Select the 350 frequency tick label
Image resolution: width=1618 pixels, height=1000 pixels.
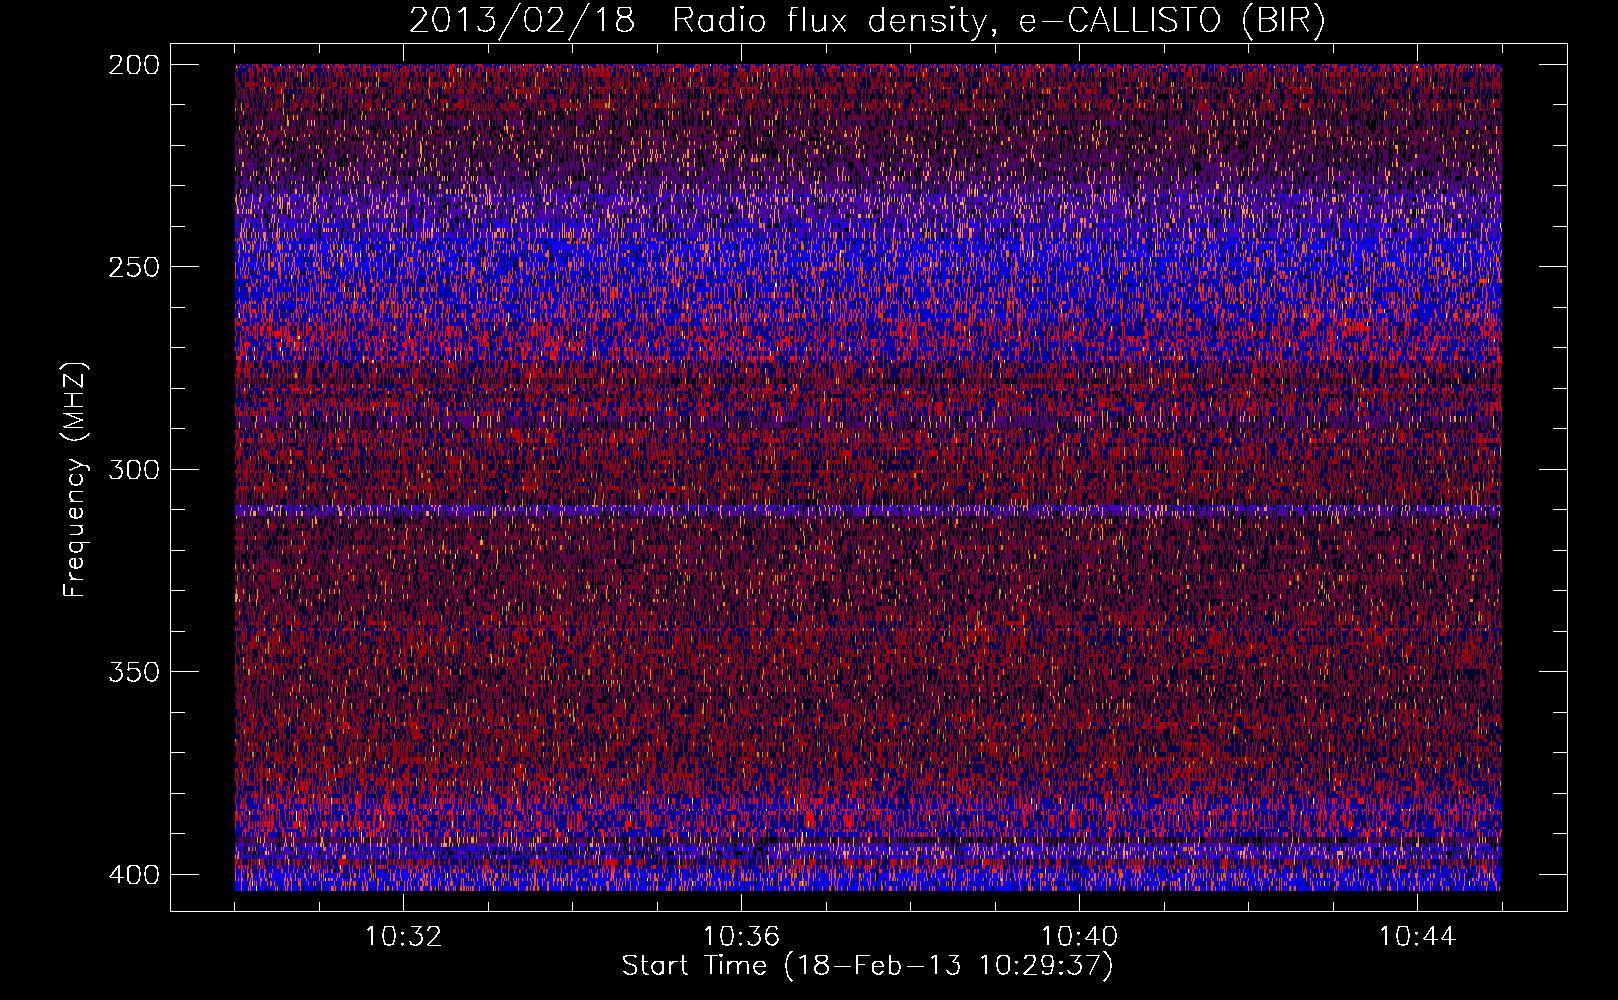click(133, 672)
